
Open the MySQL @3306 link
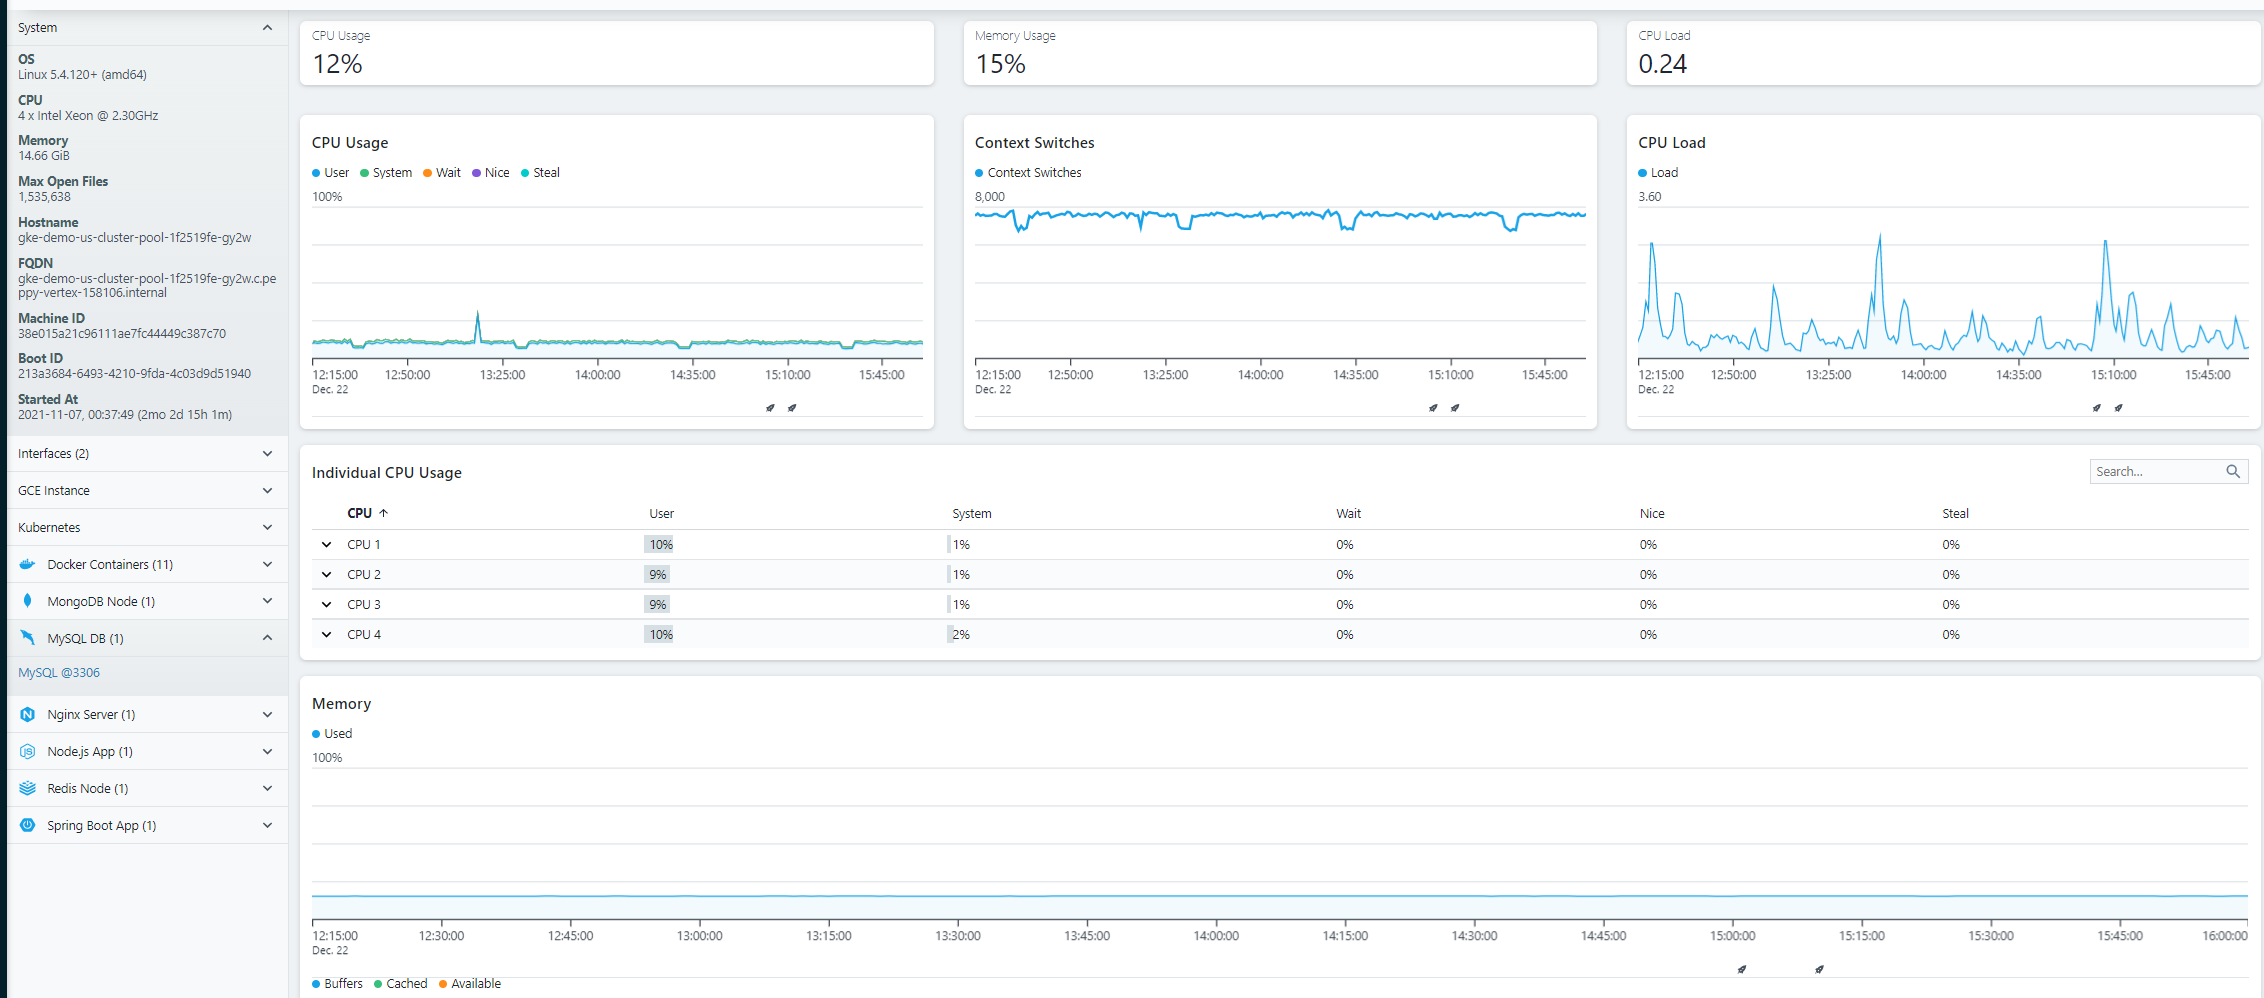pyautogui.click(x=59, y=673)
